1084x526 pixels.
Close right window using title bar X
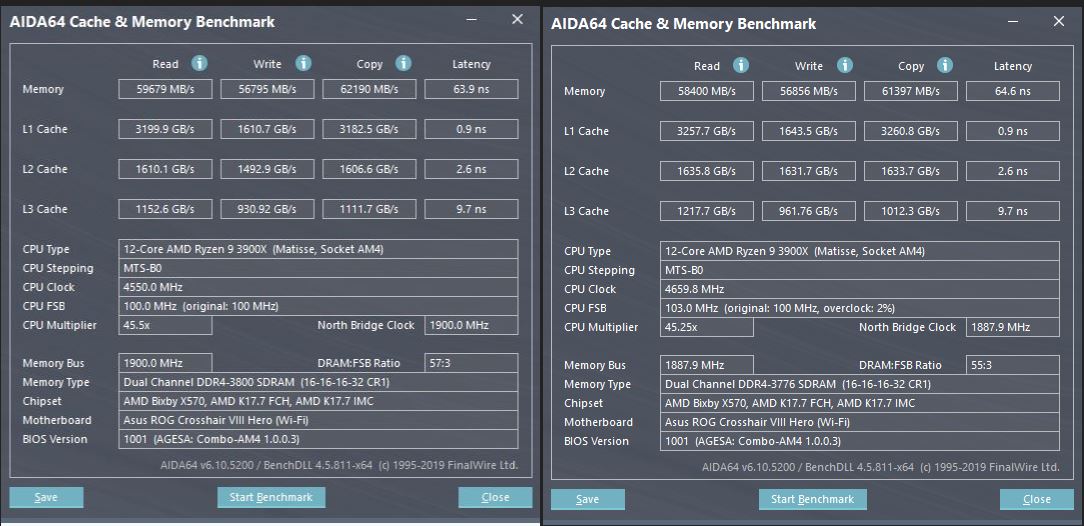pos(1058,21)
